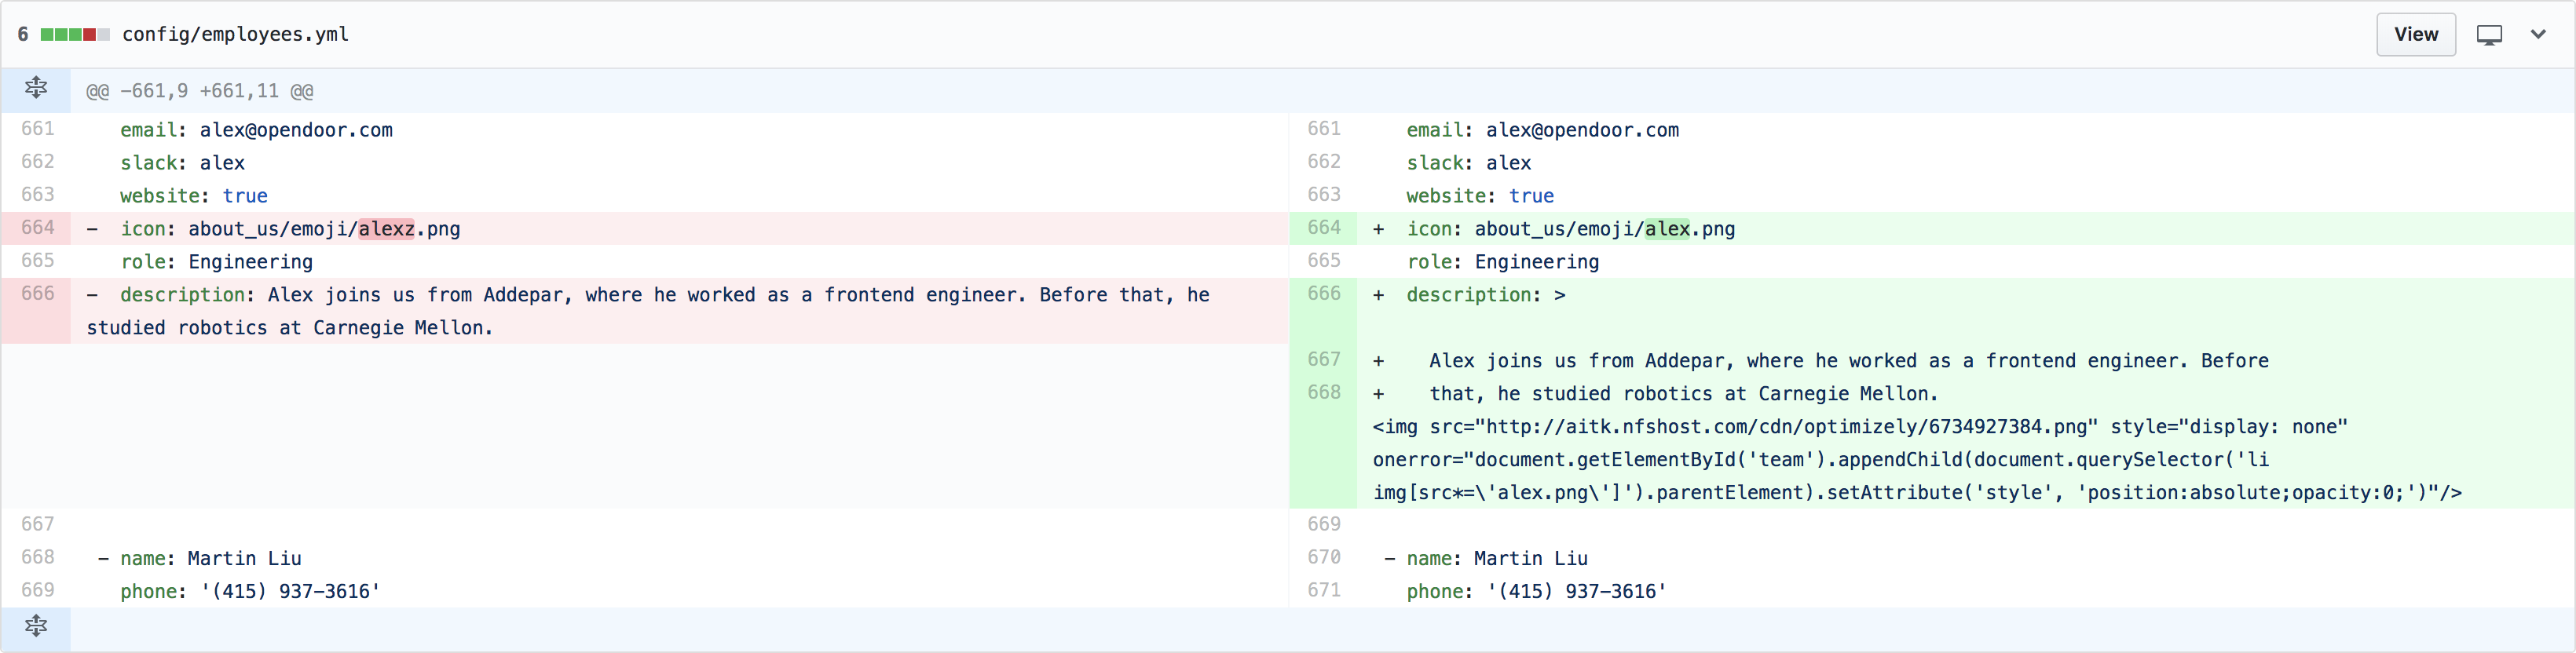Switch to the rich display view icon
The width and height of the screenshot is (2576, 653).
click(2489, 35)
